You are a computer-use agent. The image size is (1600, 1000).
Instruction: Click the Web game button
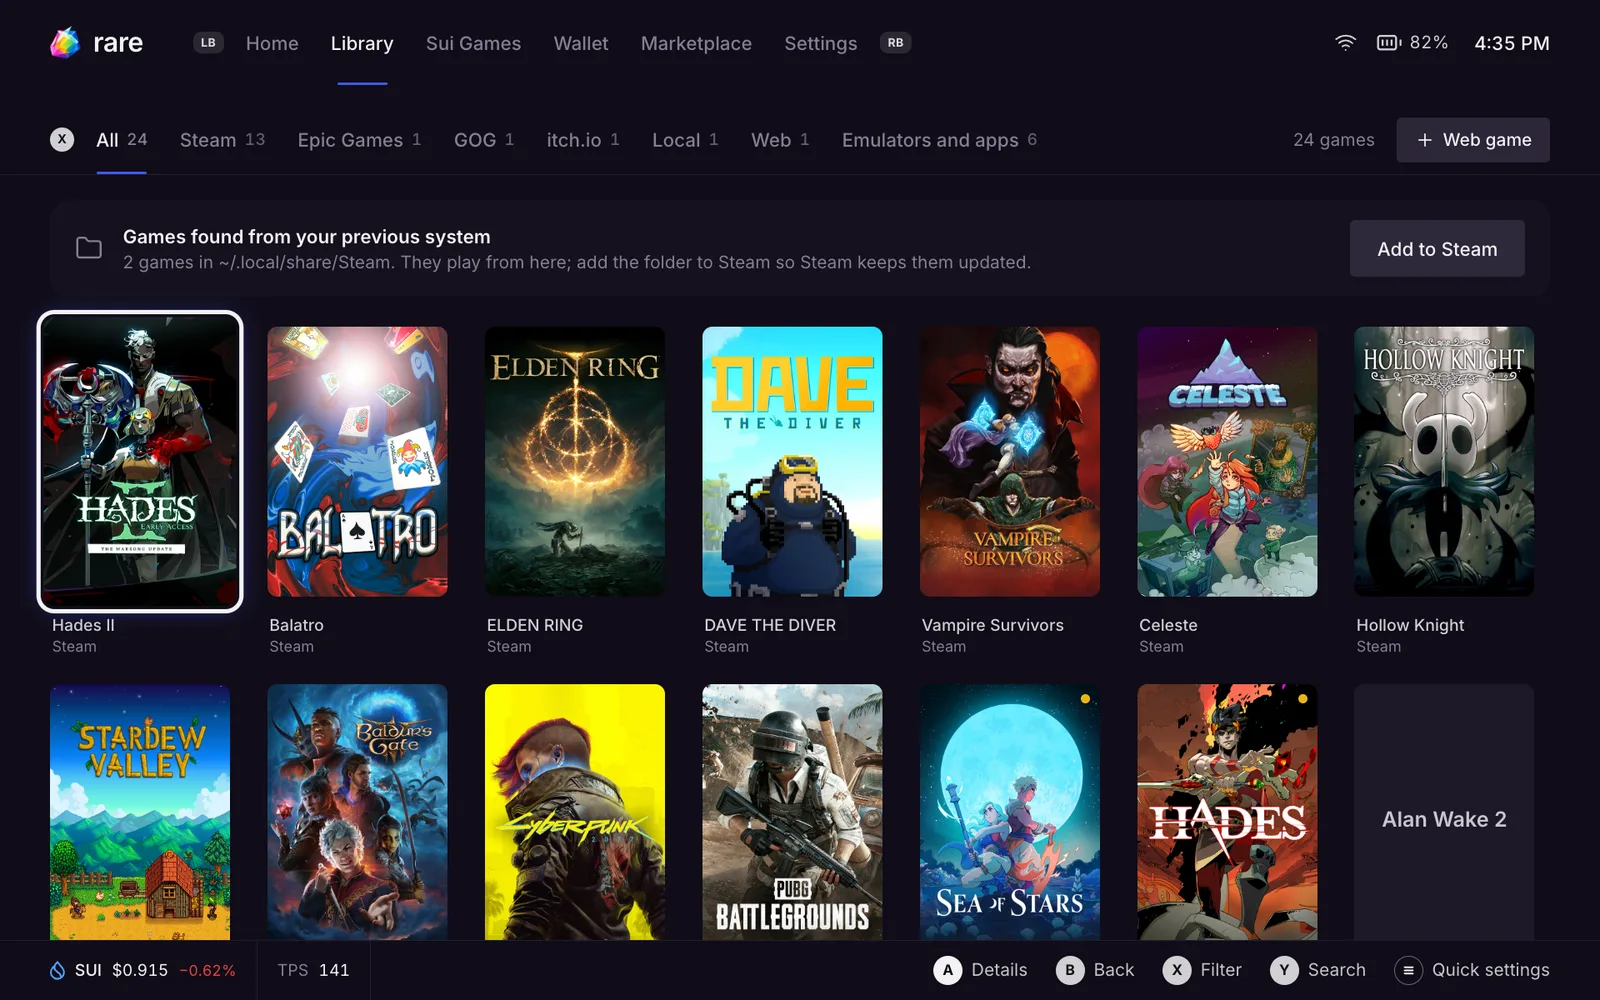[x=1473, y=140]
